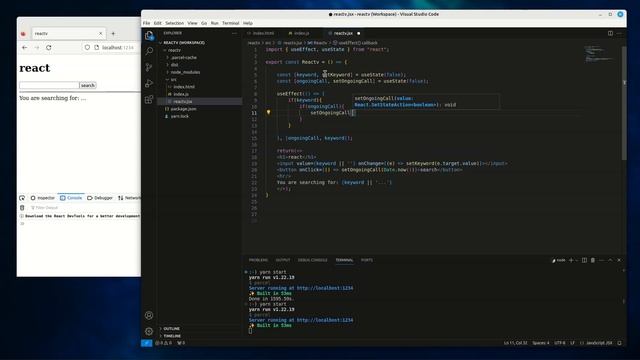Click the editor vertical scrollbar
Image resolution: width=640 pixels, height=360 pixels.
pyautogui.click(x=624, y=102)
